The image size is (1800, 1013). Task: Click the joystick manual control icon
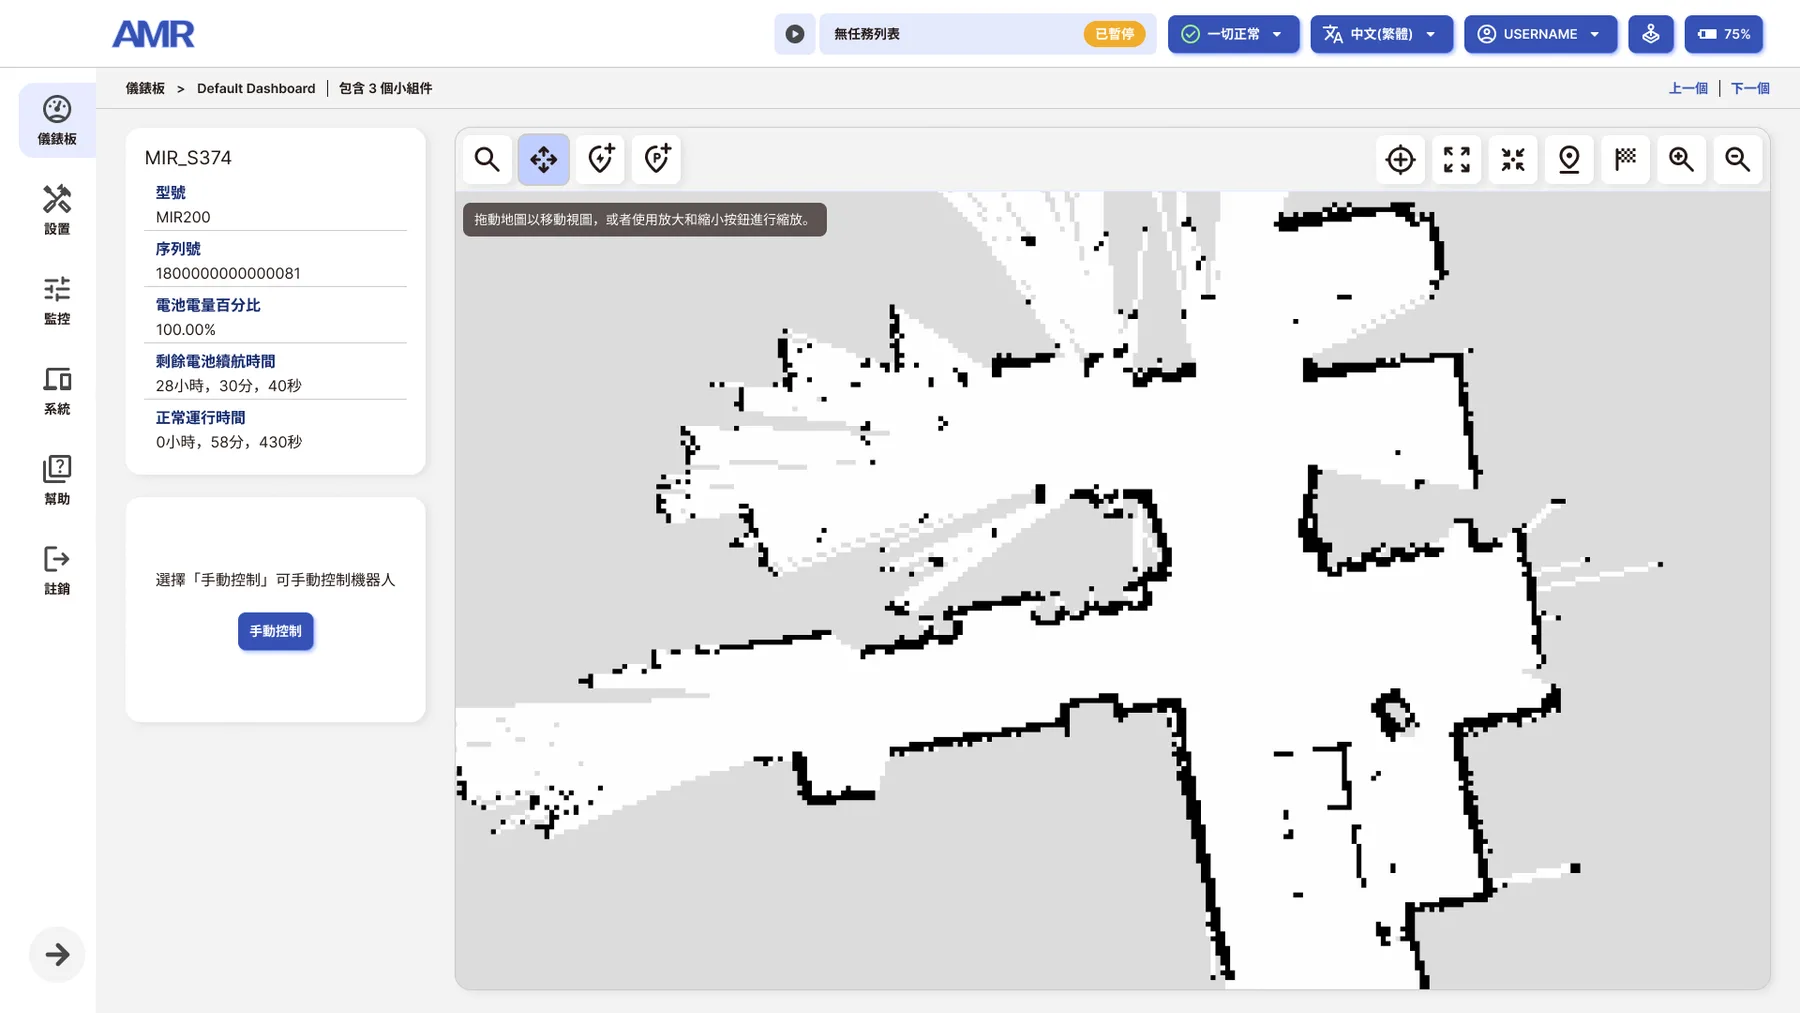pyautogui.click(x=1651, y=34)
